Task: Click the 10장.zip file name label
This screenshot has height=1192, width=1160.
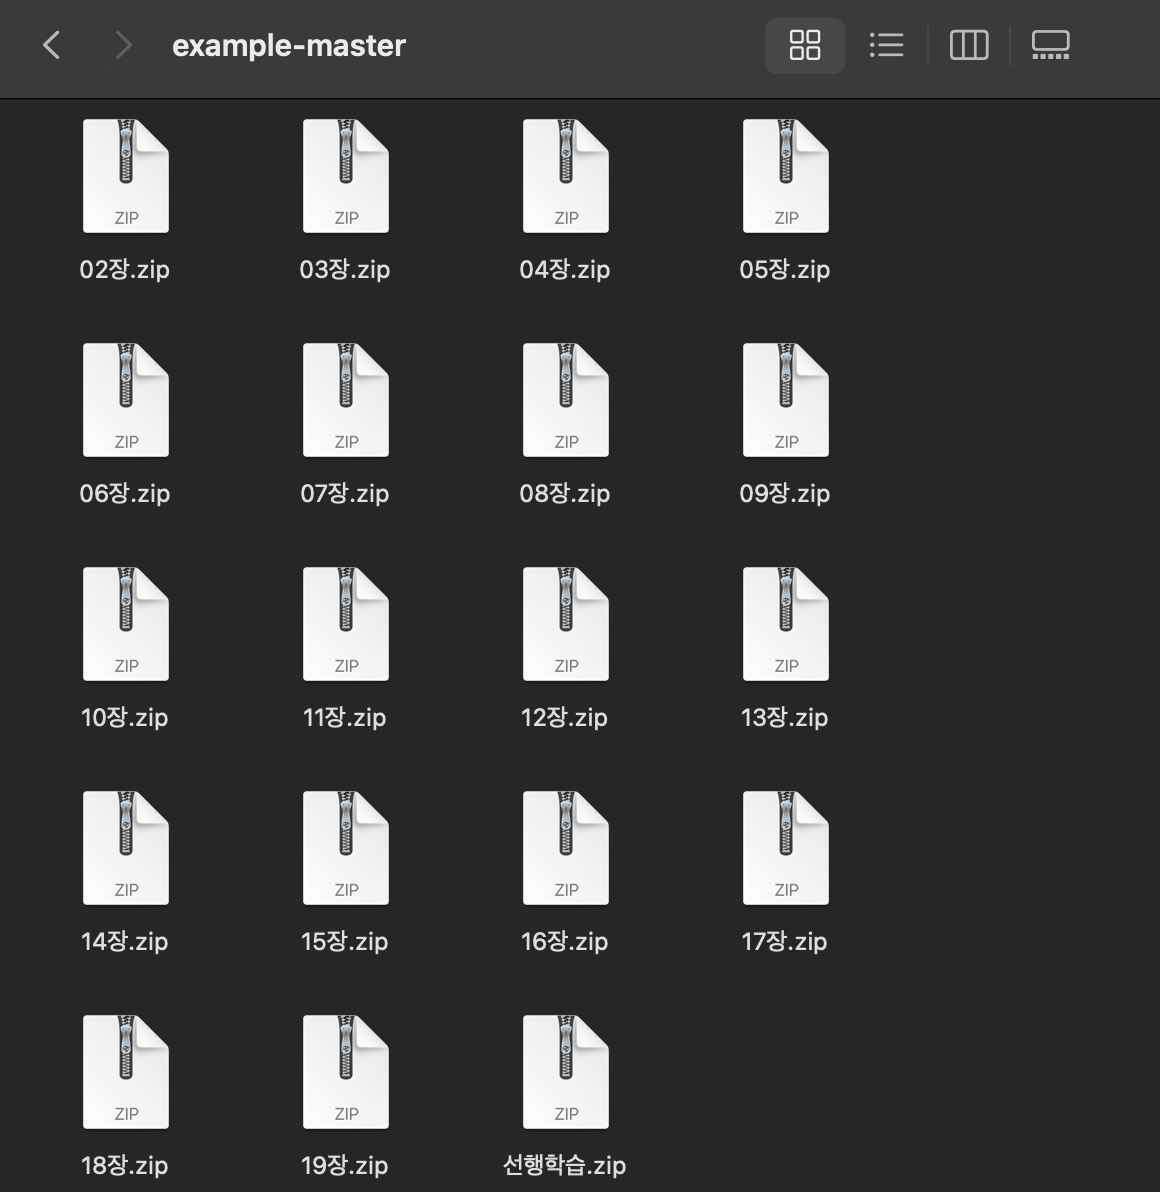Action: 125,717
